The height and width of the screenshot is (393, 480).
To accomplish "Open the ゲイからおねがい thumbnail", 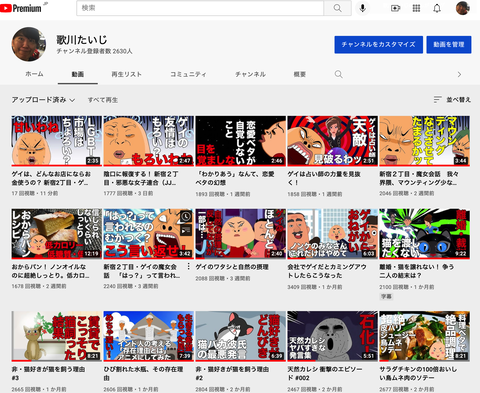I will [x=332, y=234].
